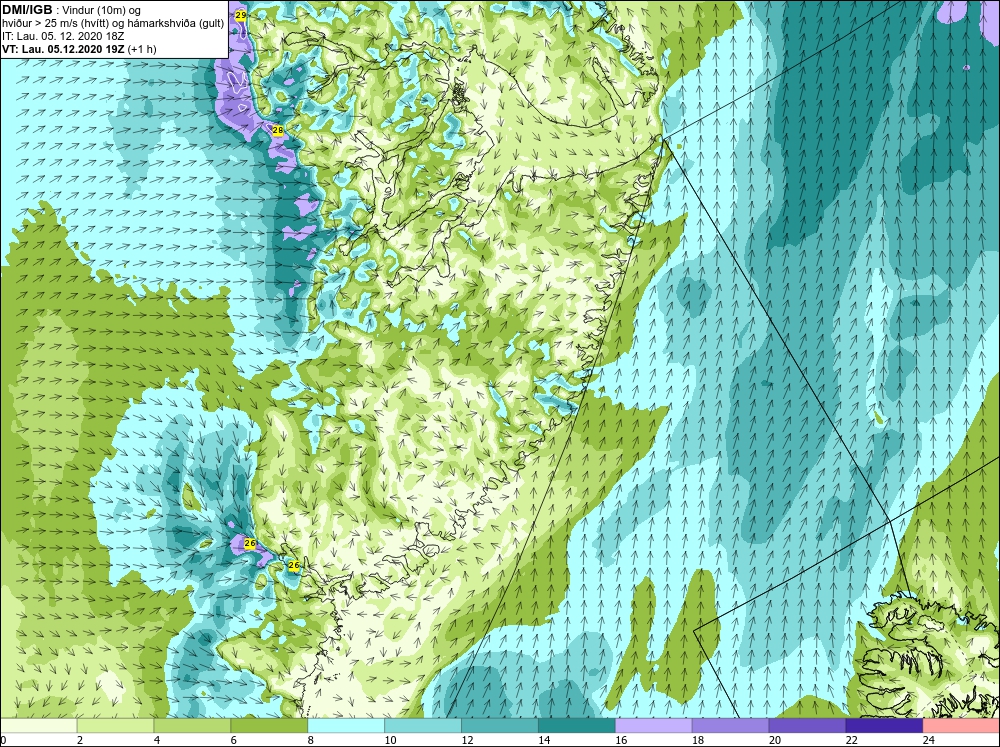Select the lavender 16–18 legend swatch

653,725
